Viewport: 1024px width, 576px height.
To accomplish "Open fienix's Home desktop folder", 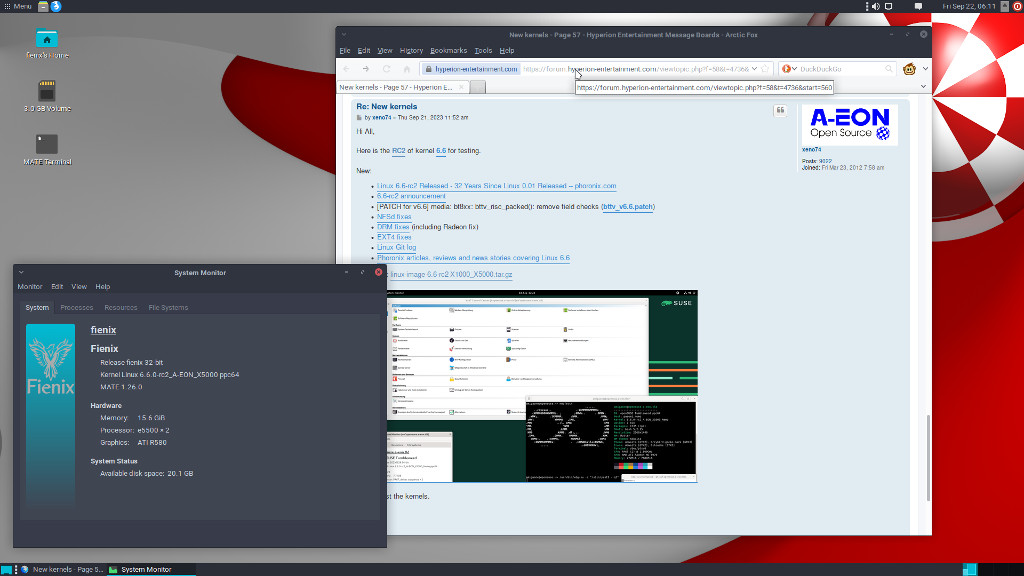I will (x=46, y=44).
